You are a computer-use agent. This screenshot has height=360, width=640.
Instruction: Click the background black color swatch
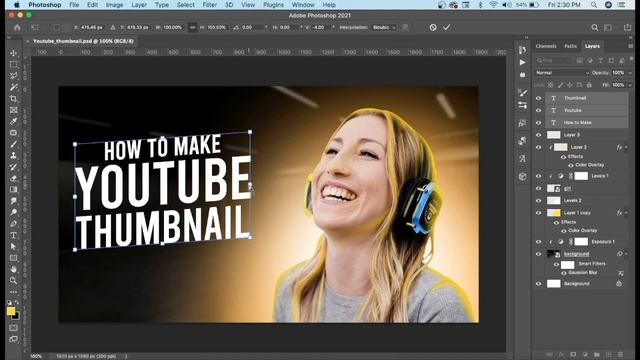click(16, 316)
